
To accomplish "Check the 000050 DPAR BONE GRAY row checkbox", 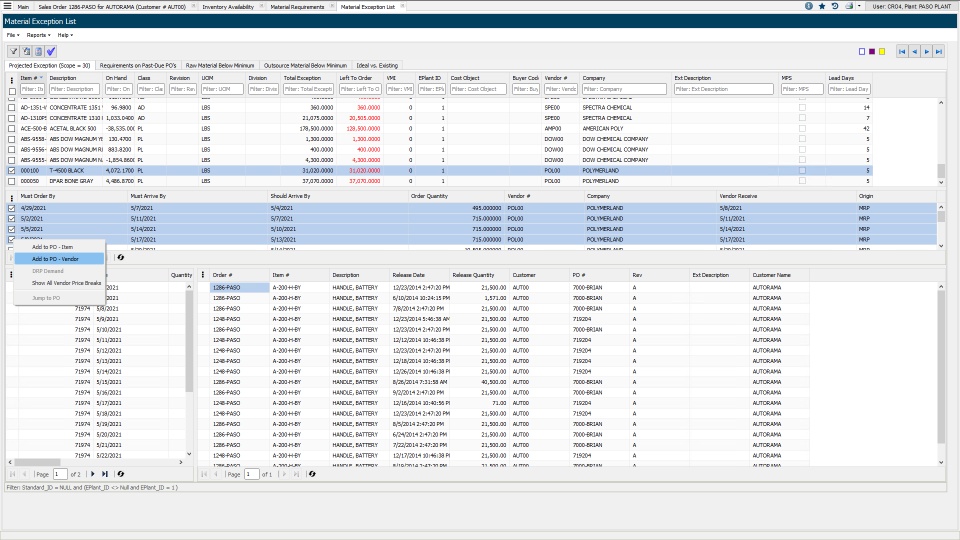I will pyautogui.click(x=12, y=181).
